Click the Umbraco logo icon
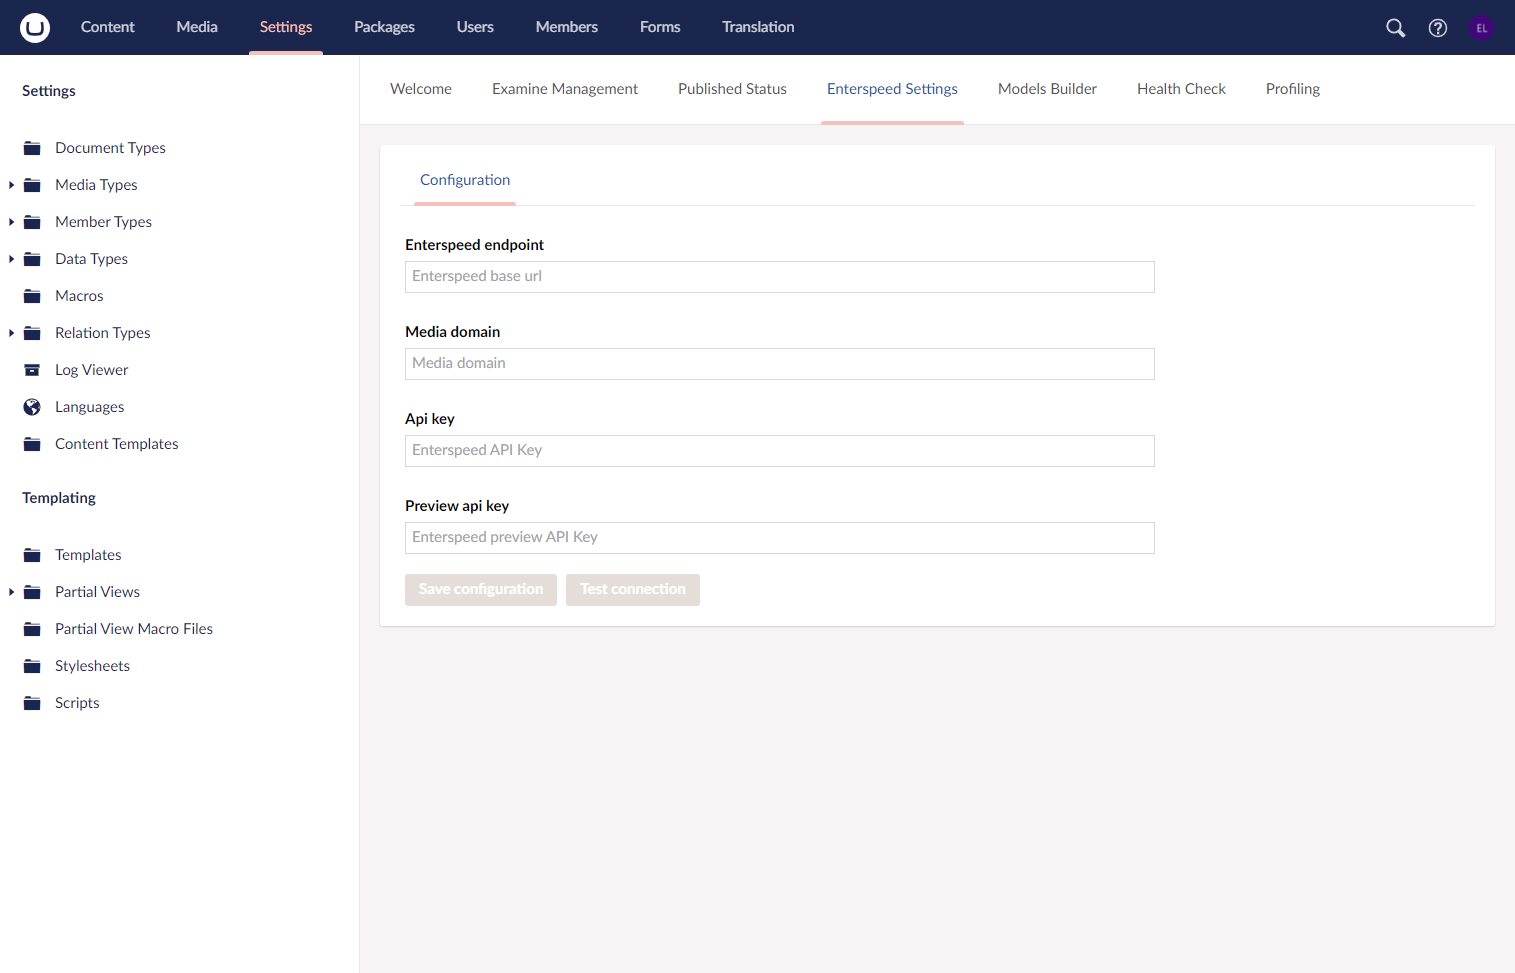Screen dimensions: 1515x973 (x=35, y=27)
